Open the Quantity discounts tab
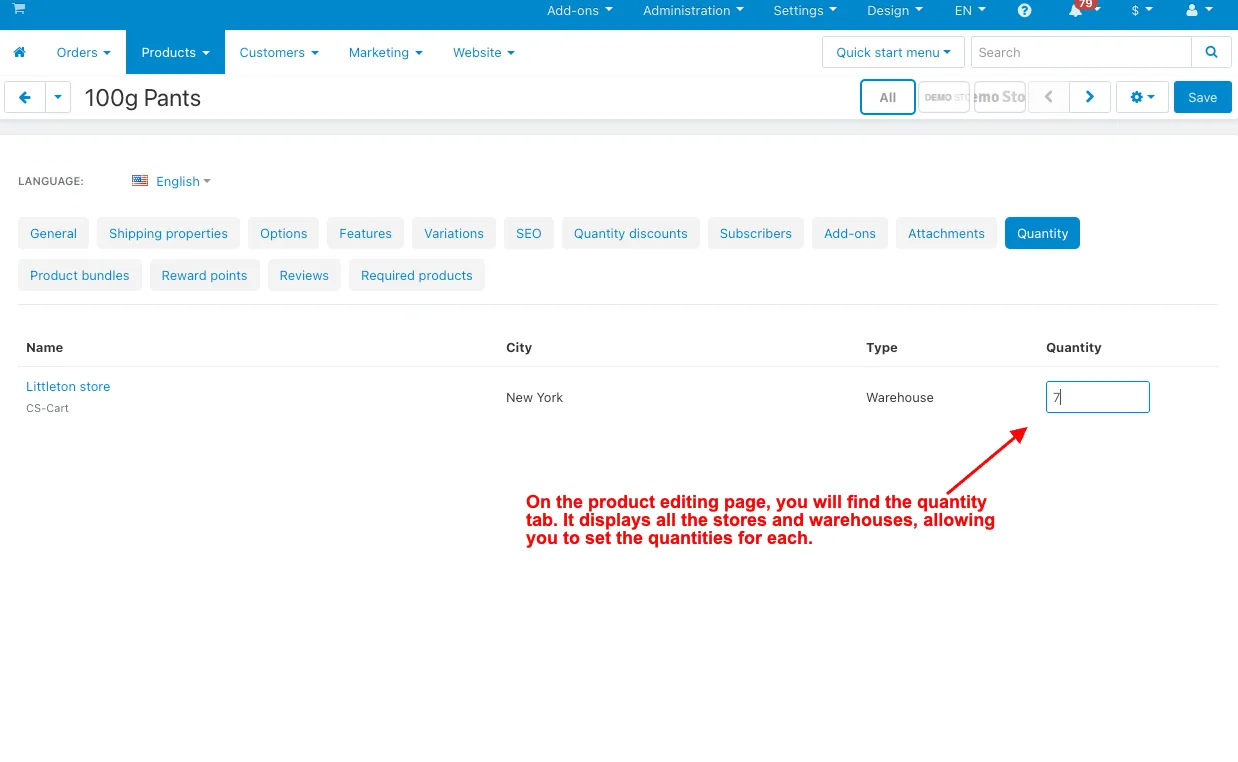This screenshot has width=1238, height=762. point(630,233)
